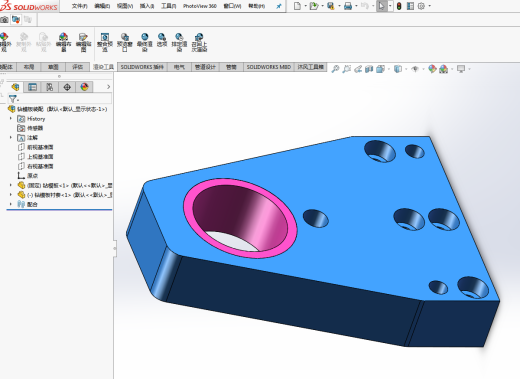The image size is (520, 379).
Task: Switch to the SOLIDWORKS 插件 tab
Action: (x=142, y=67)
